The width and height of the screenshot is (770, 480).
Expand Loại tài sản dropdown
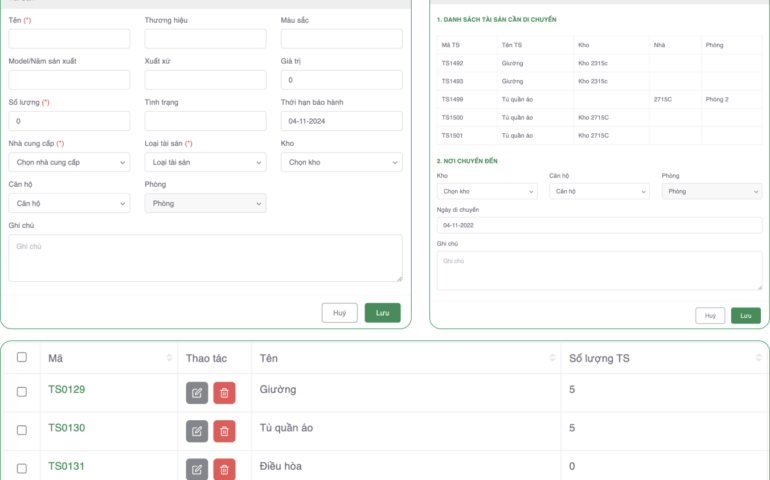point(205,162)
